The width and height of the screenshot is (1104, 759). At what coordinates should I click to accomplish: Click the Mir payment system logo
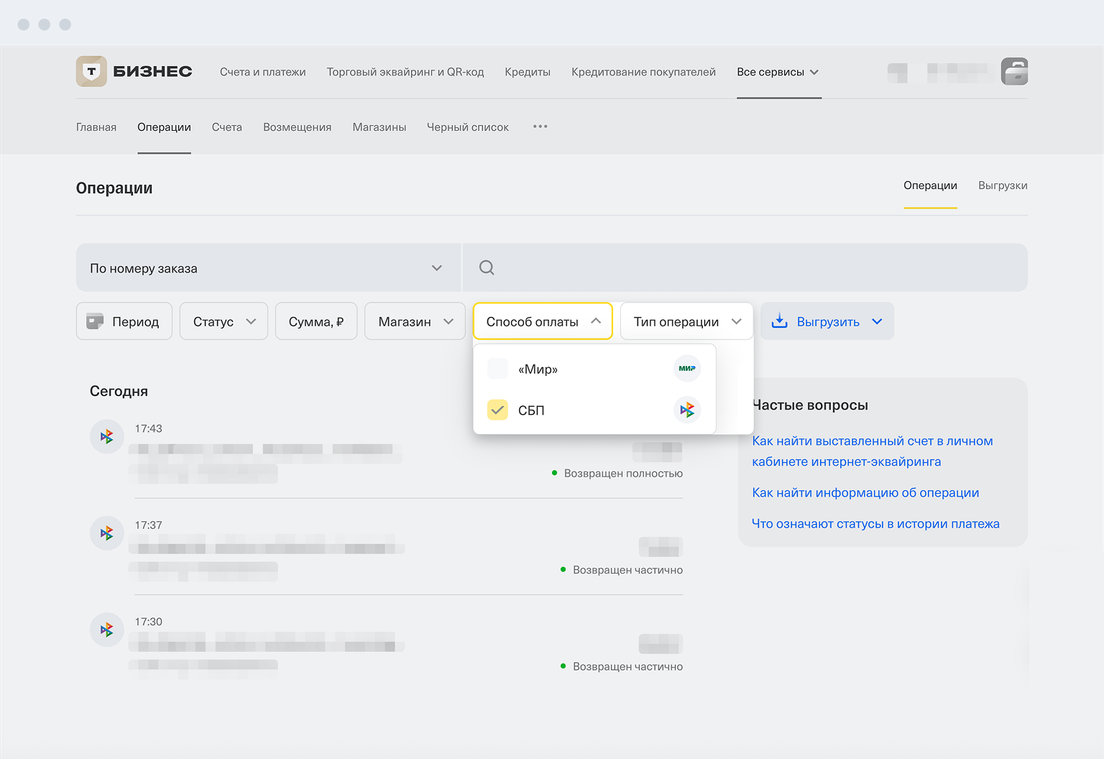(x=687, y=369)
